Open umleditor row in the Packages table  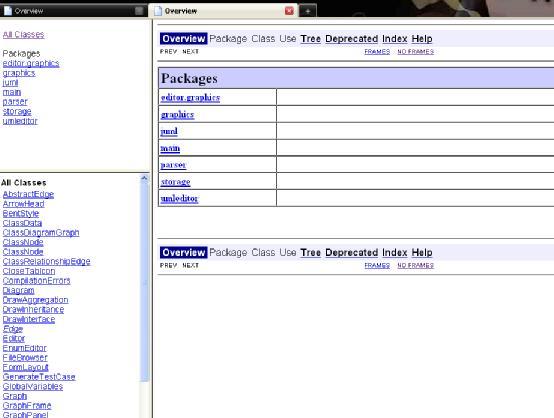coord(179,198)
